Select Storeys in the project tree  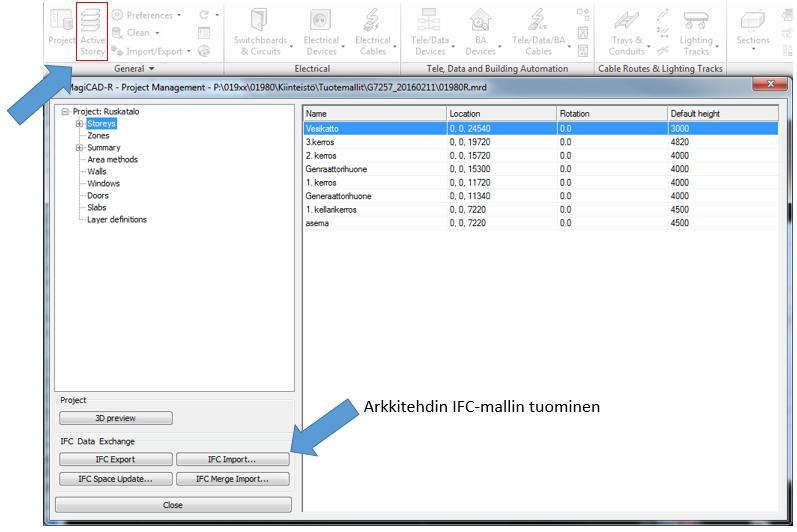pos(101,123)
